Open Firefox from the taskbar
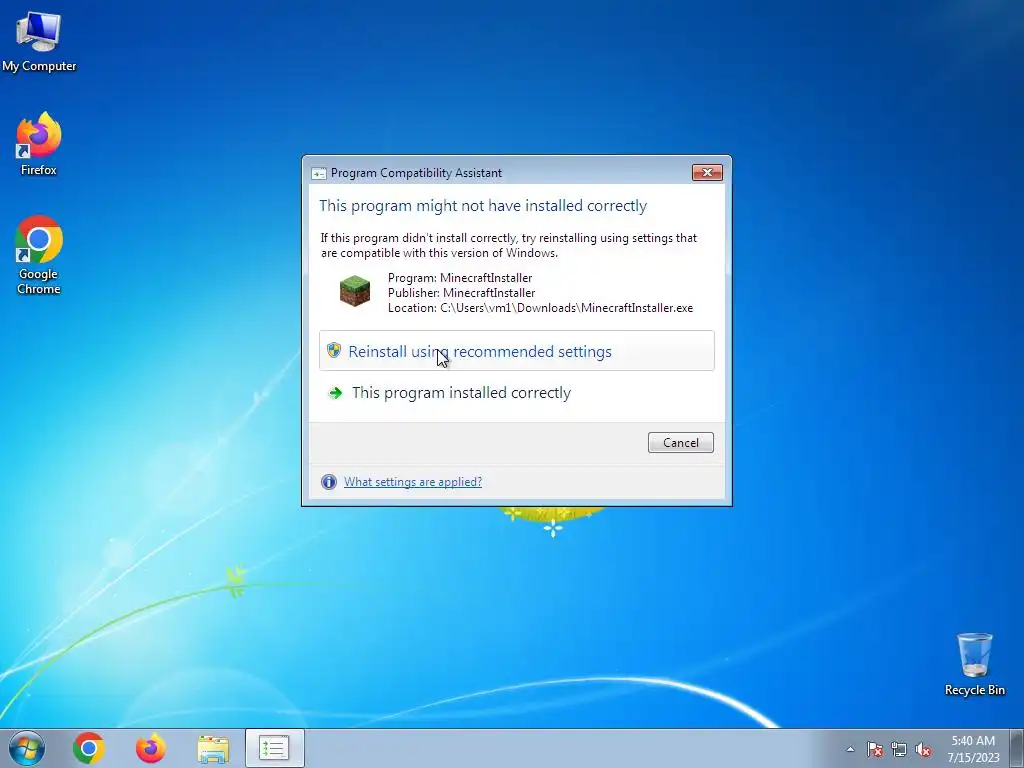This screenshot has width=1024, height=768. click(x=151, y=748)
